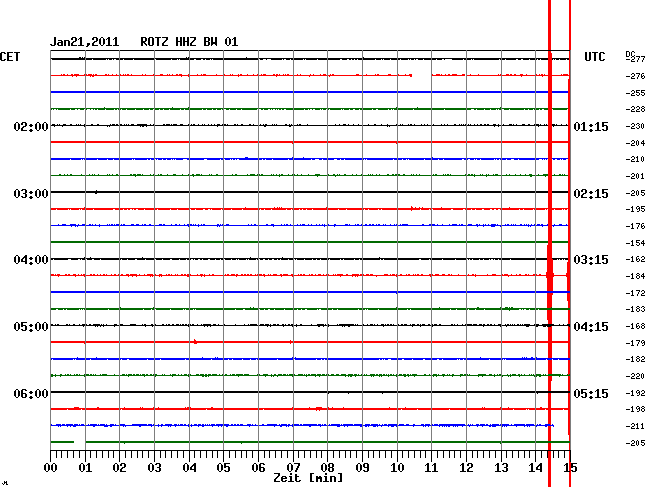Click the minute tick label '07'
This screenshot has height=494, width=650.
[x=293, y=468]
